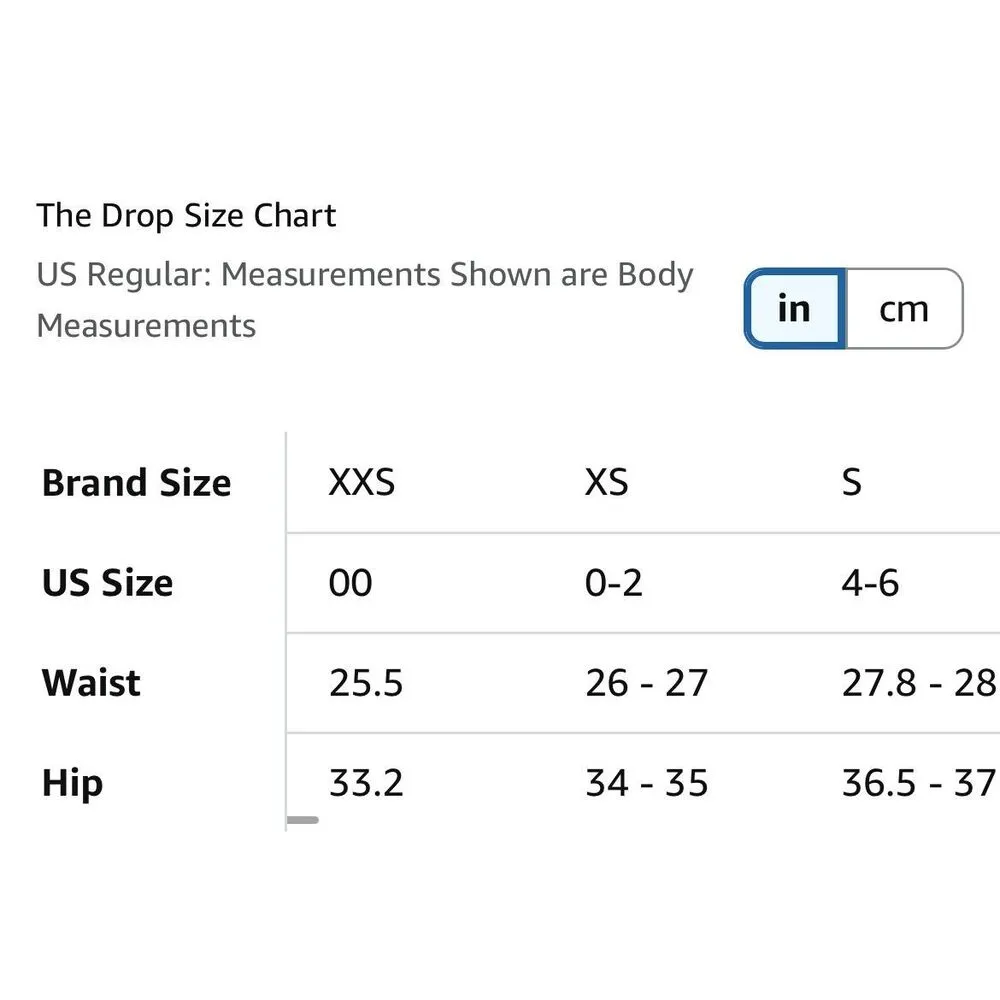This screenshot has height=1000, width=1000.
Task: Select the 0-2 US size cell
Action: pyautogui.click(x=614, y=583)
